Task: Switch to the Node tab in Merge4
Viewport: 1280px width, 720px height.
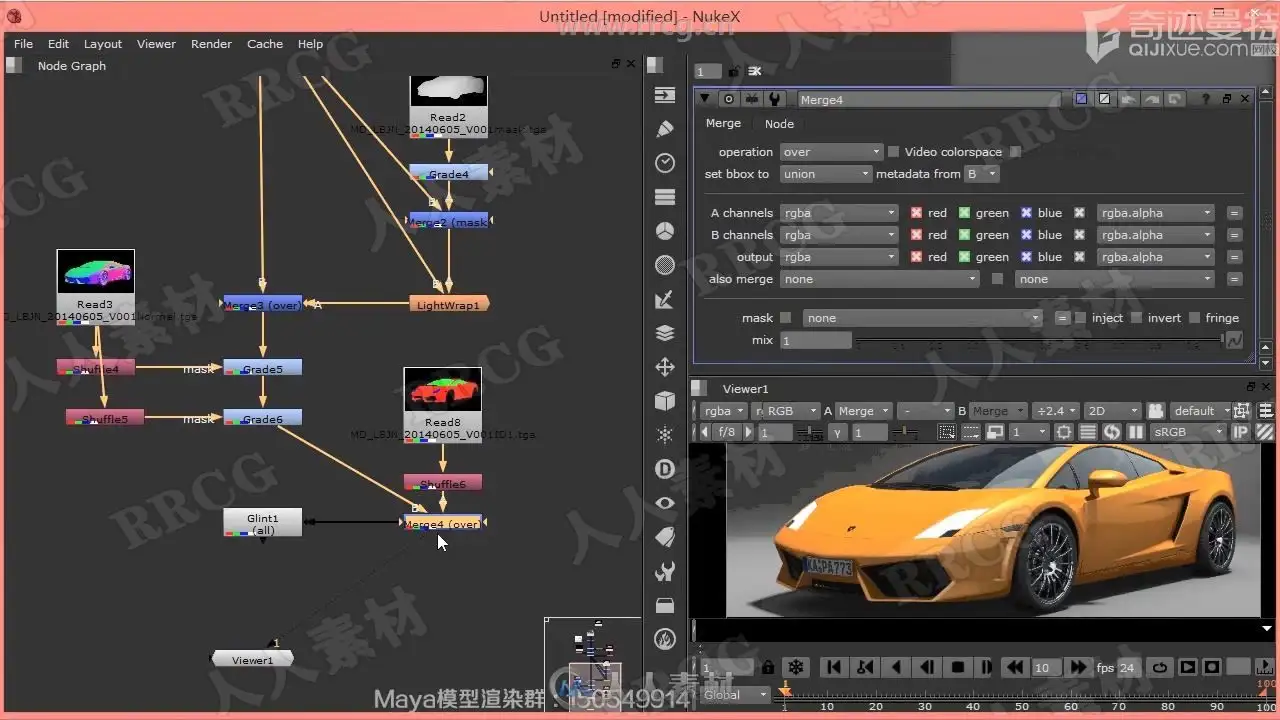Action: click(x=780, y=124)
